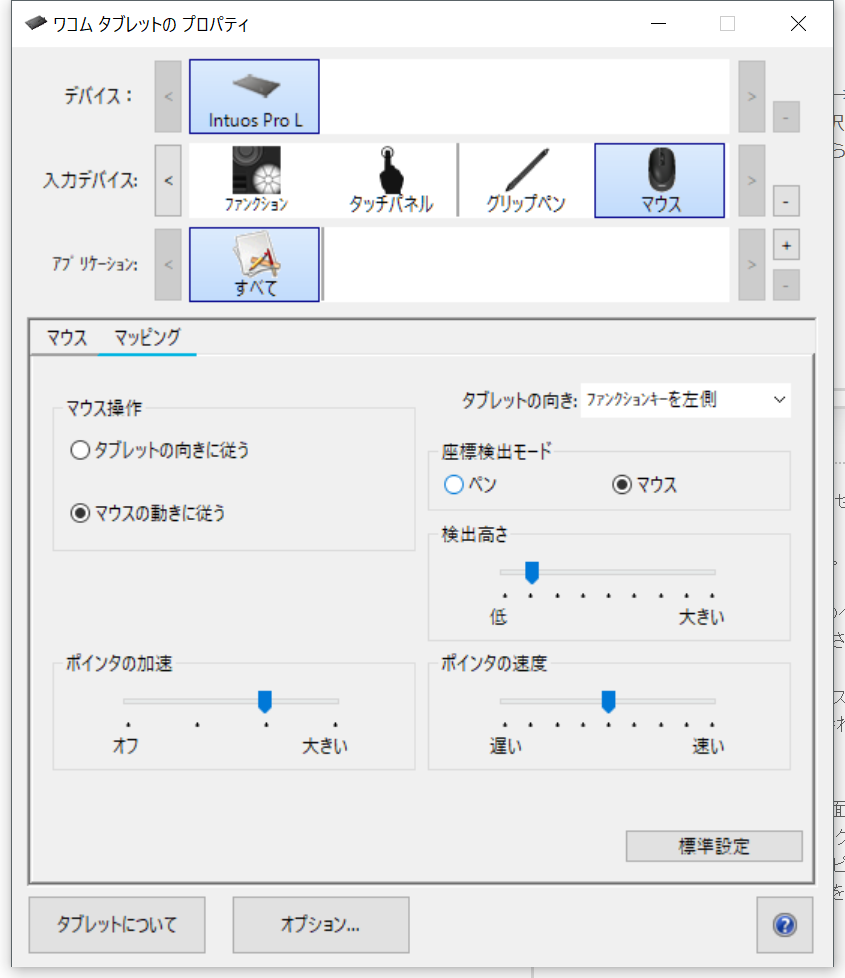Viewport: 845px width, 978px height.
Task: Select the マウス input device icon
Action: click(x=660, y=180)
